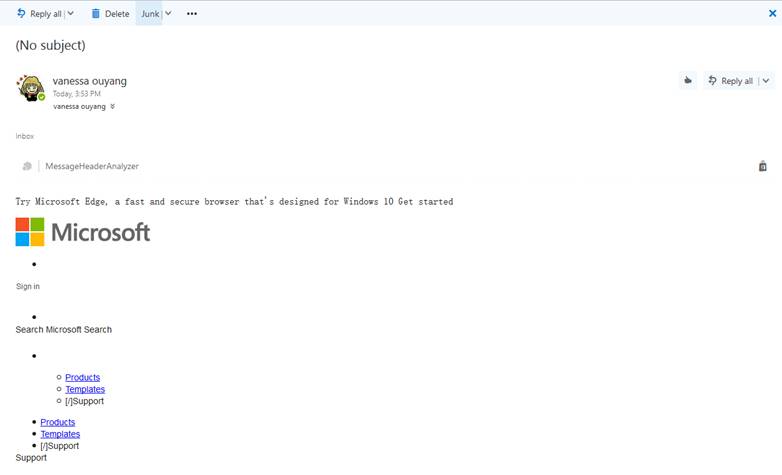
Task: Click the MessageHeaderAnalyzer add-in icon
Action: [x=27, y=166]
